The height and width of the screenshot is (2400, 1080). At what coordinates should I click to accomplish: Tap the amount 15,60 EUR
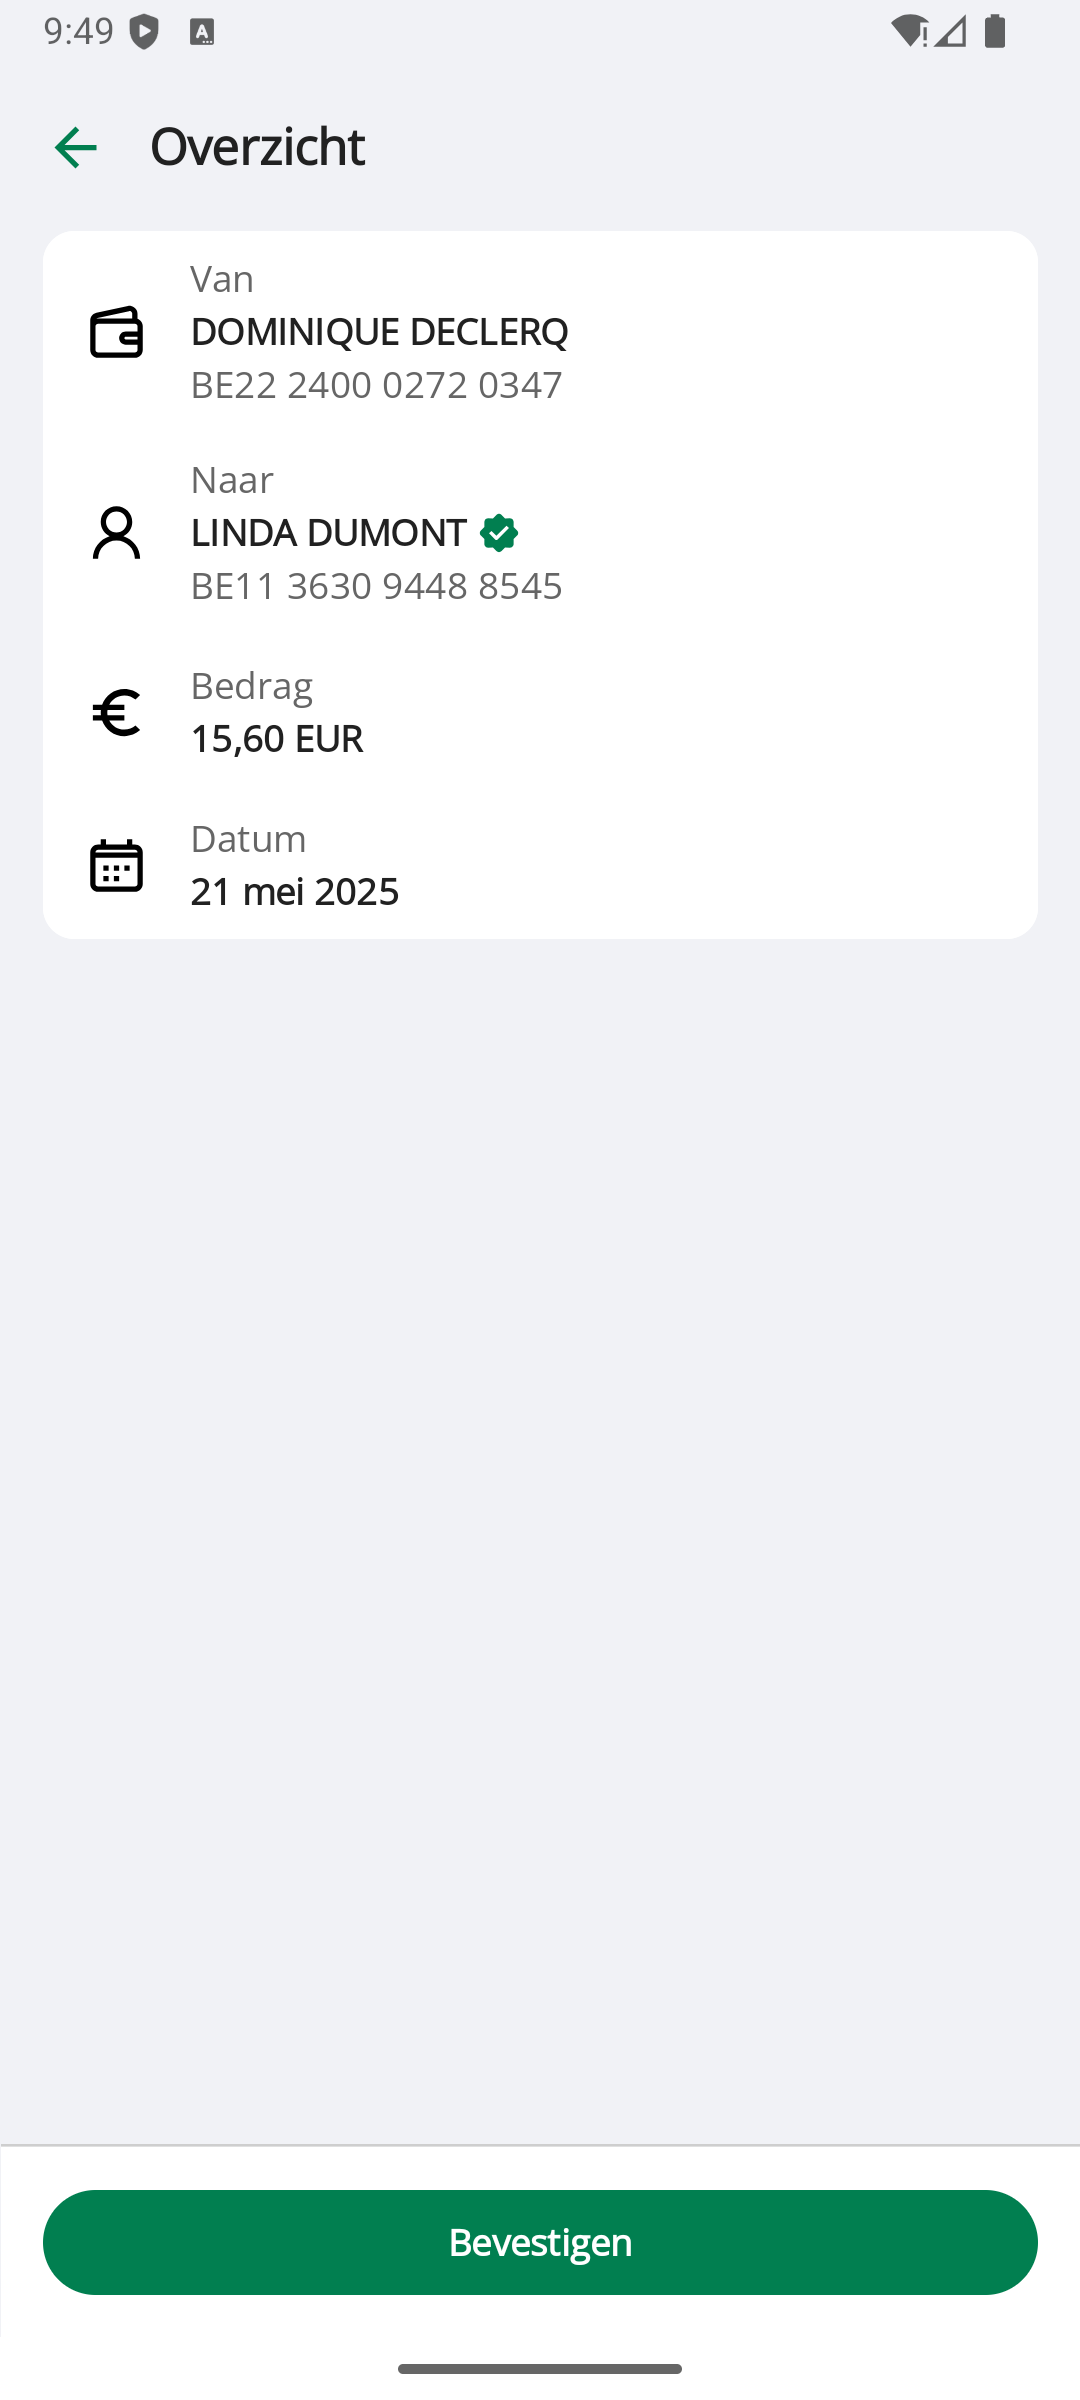click(x=276, y=739)
